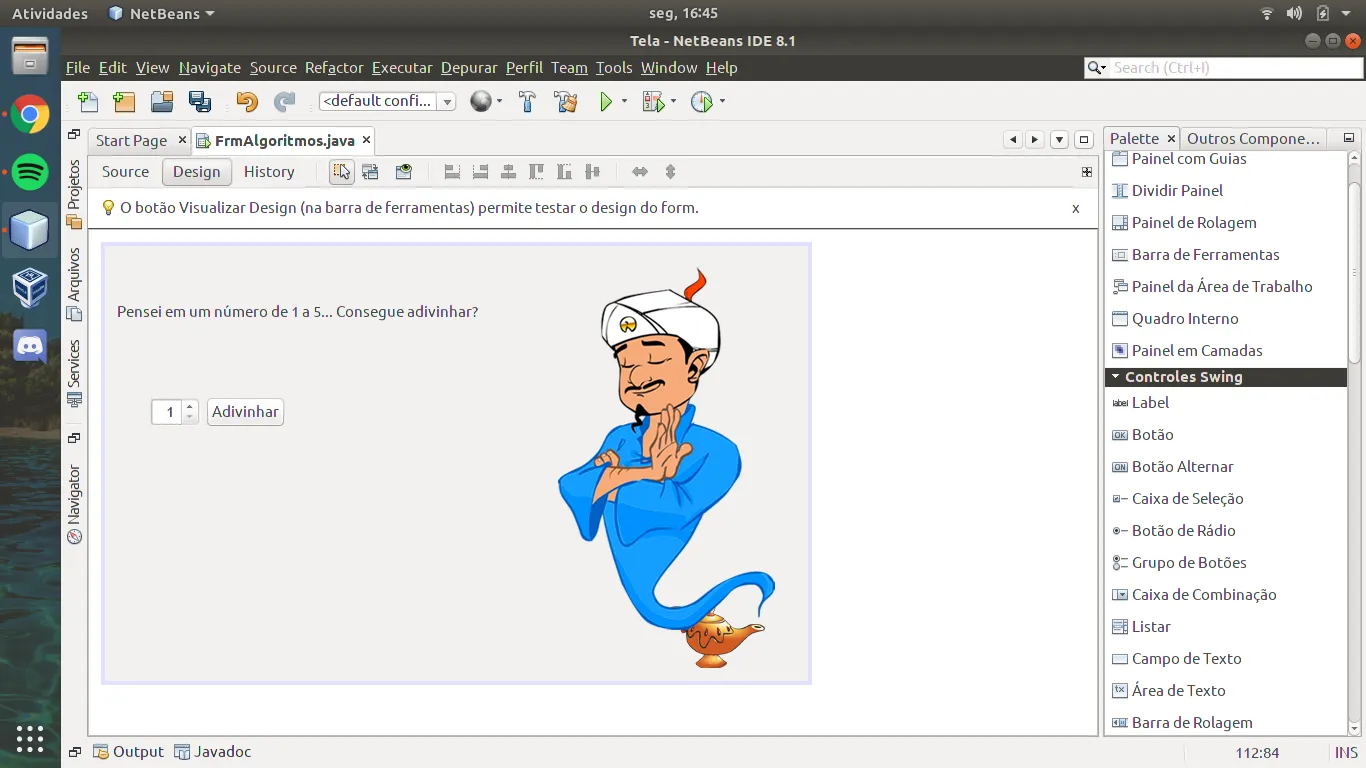1366x768 pixels.
Task: Run the project with green play icon
Action: 606,102
